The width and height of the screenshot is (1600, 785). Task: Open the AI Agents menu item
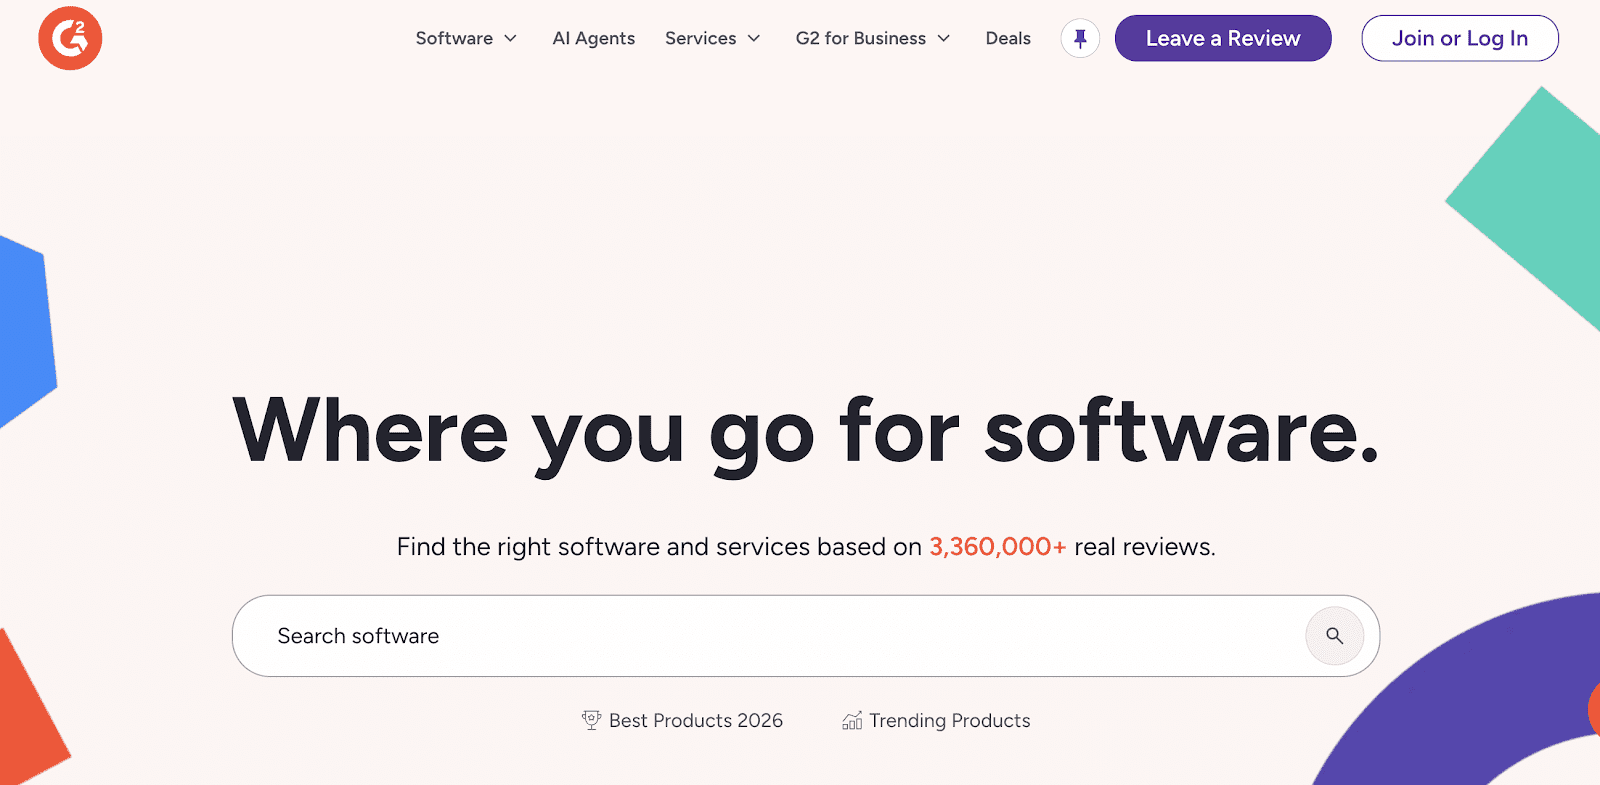594,38
